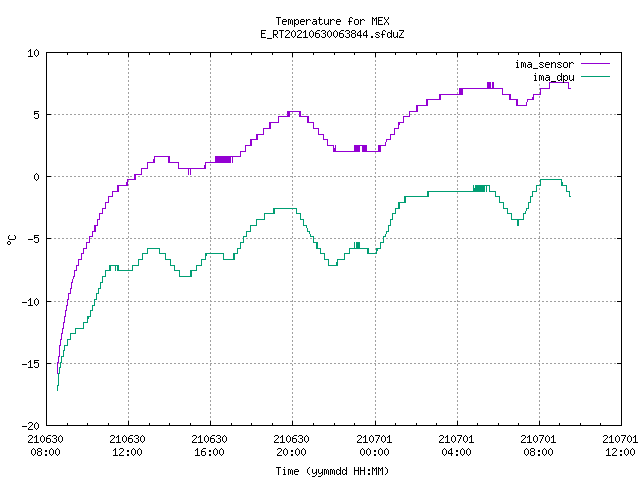The height and width of the screenshot is (480, 640).
Task: Select the ima_dpu legend label
Action: (553, 77)
